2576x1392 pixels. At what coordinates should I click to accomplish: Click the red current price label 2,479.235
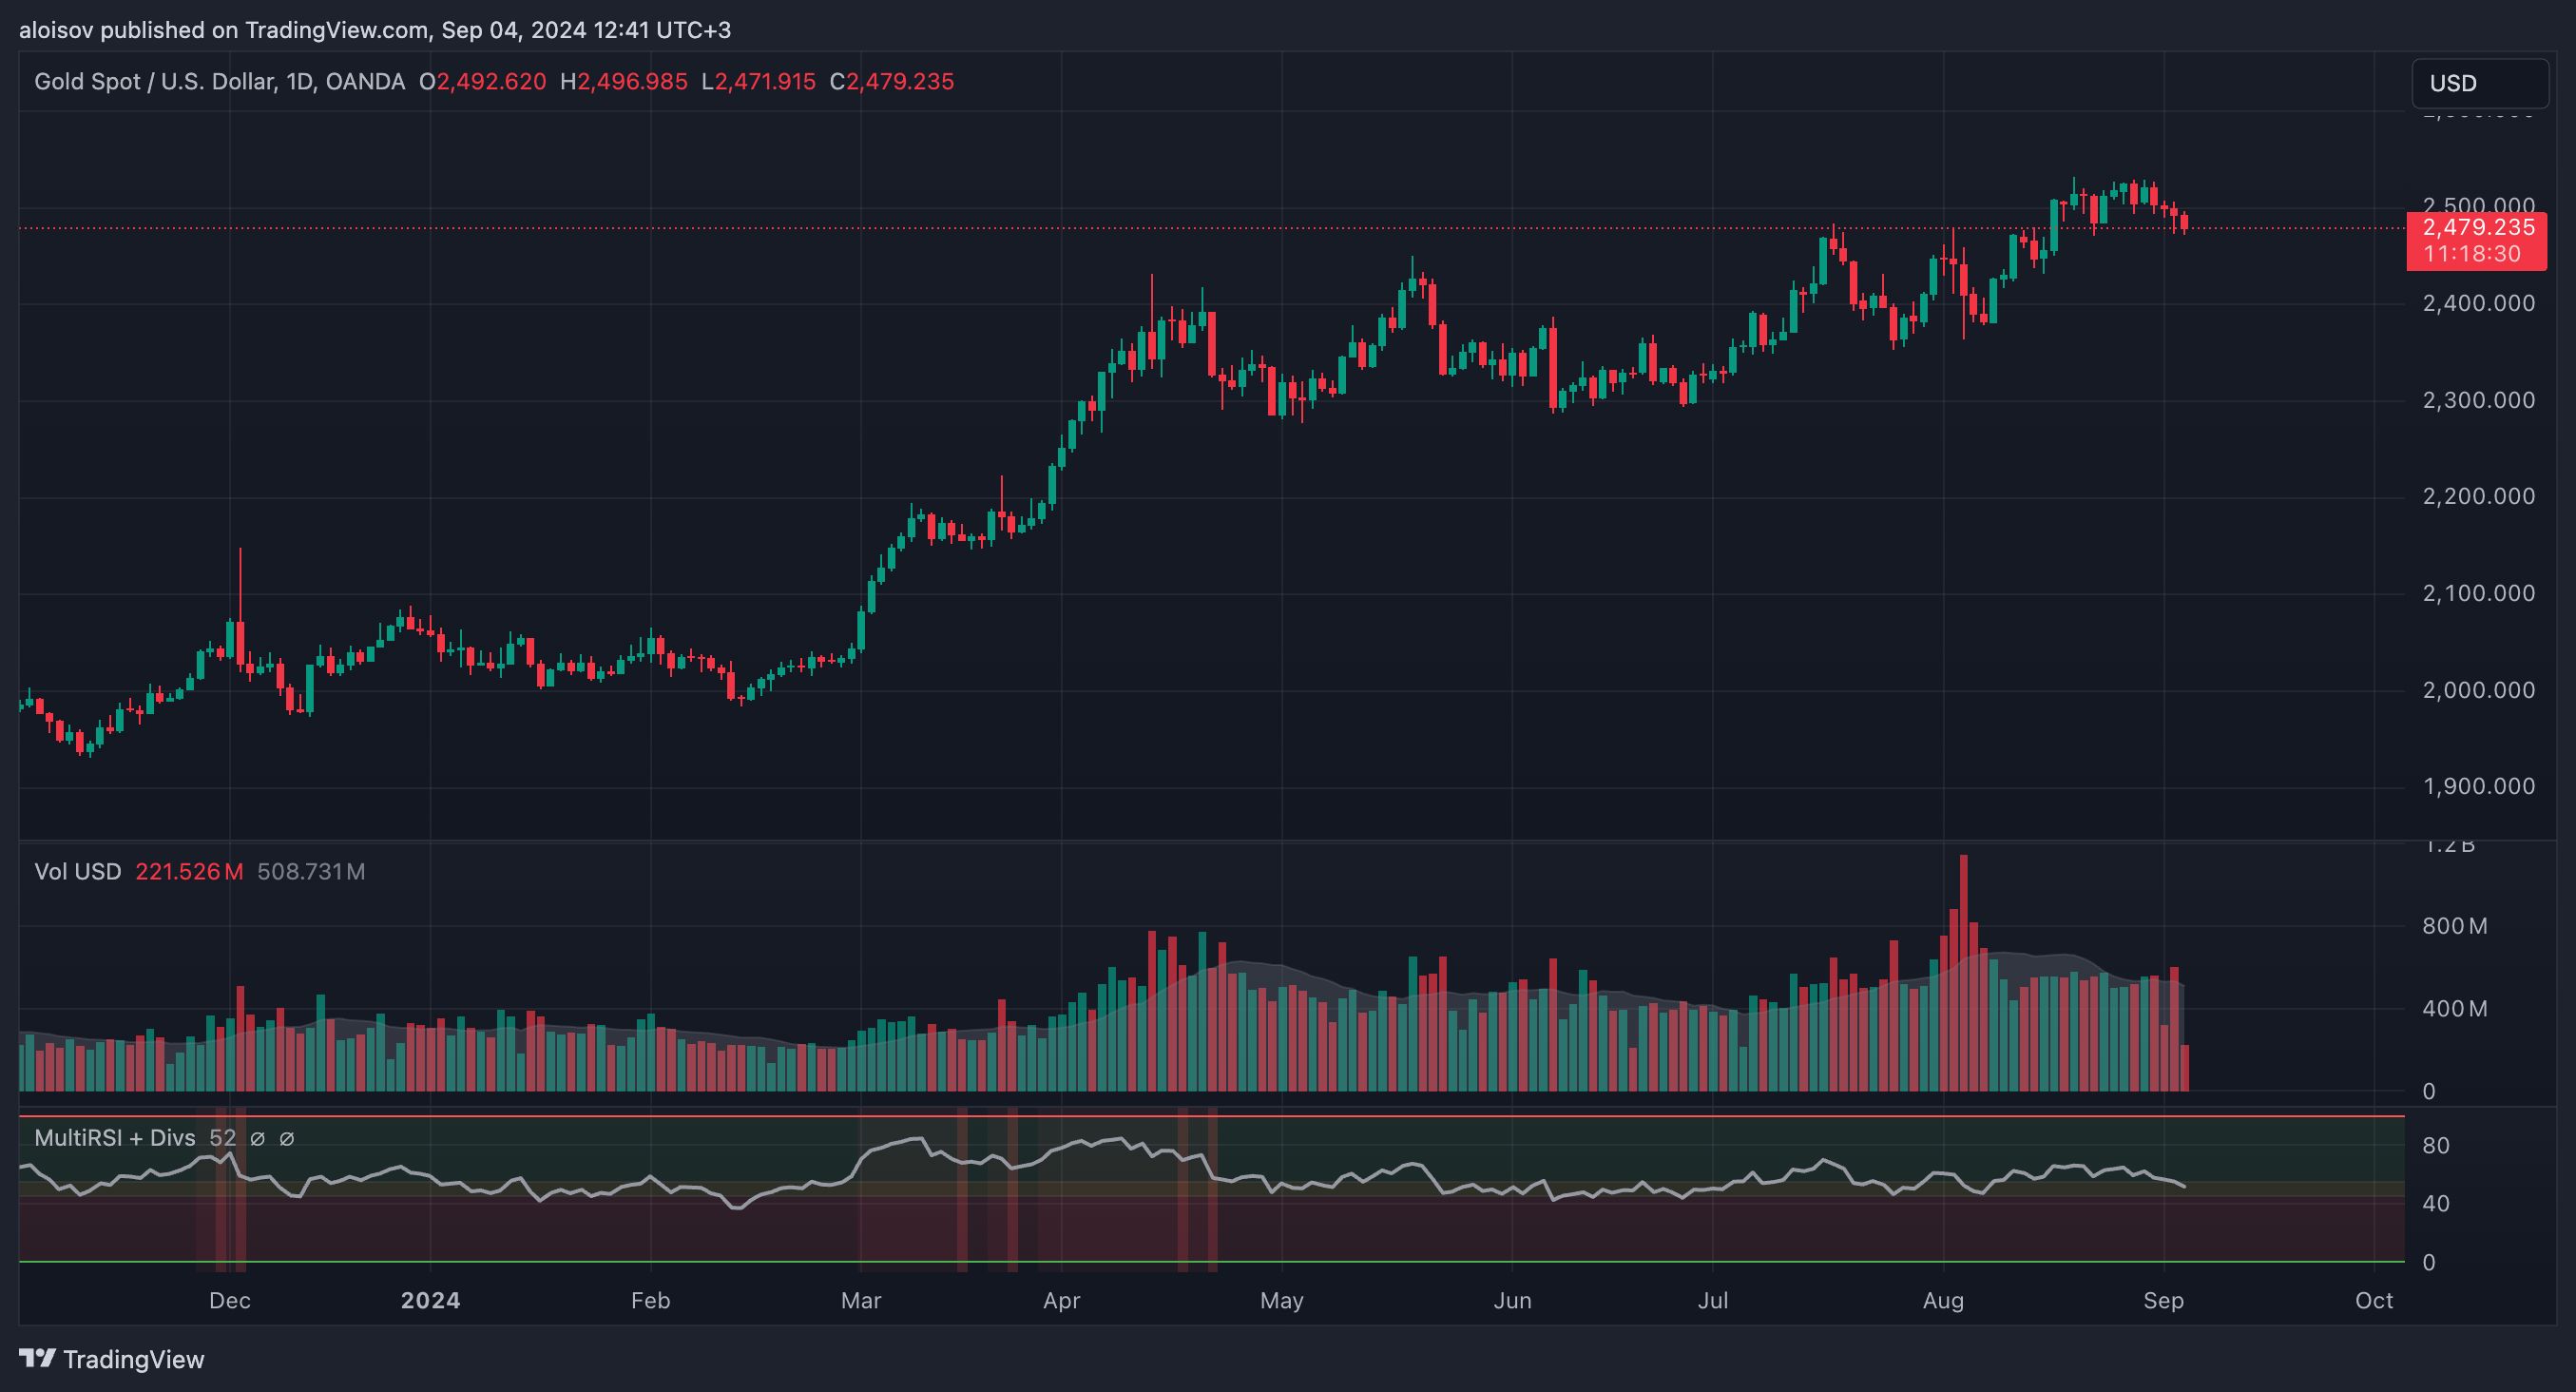2478,228
